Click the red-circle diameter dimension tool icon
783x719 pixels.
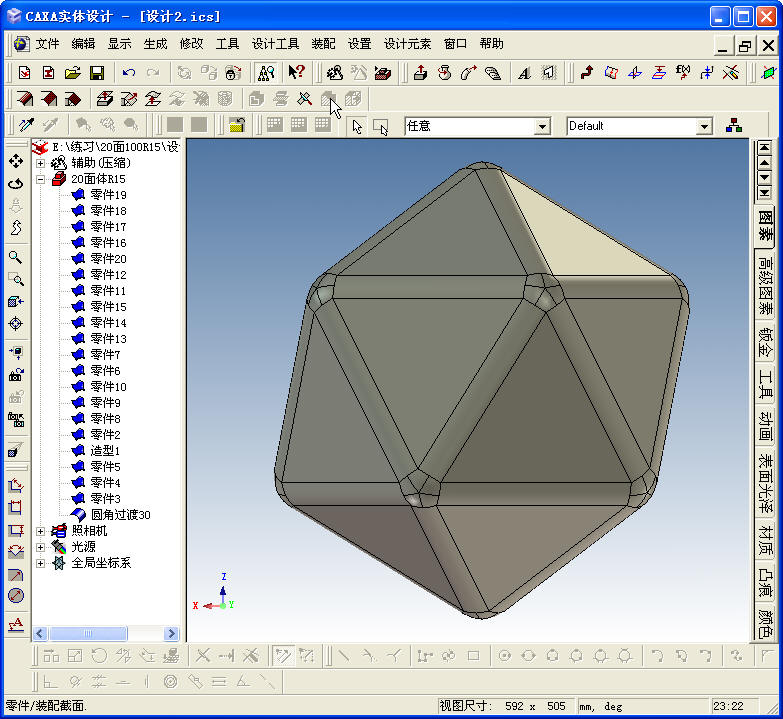[15, 596]
